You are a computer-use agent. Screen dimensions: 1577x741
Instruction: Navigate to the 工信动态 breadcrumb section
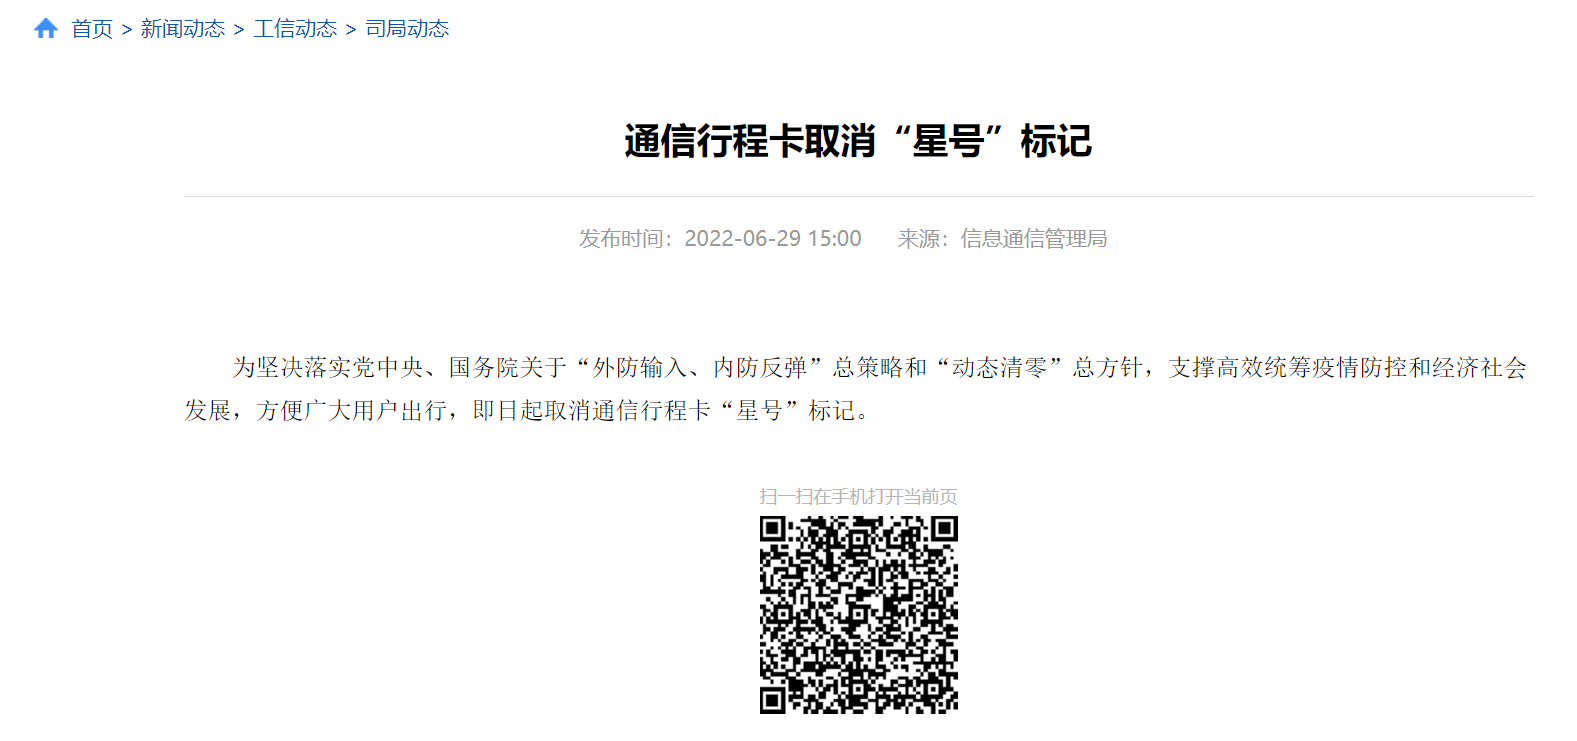[x=295, y=29]
